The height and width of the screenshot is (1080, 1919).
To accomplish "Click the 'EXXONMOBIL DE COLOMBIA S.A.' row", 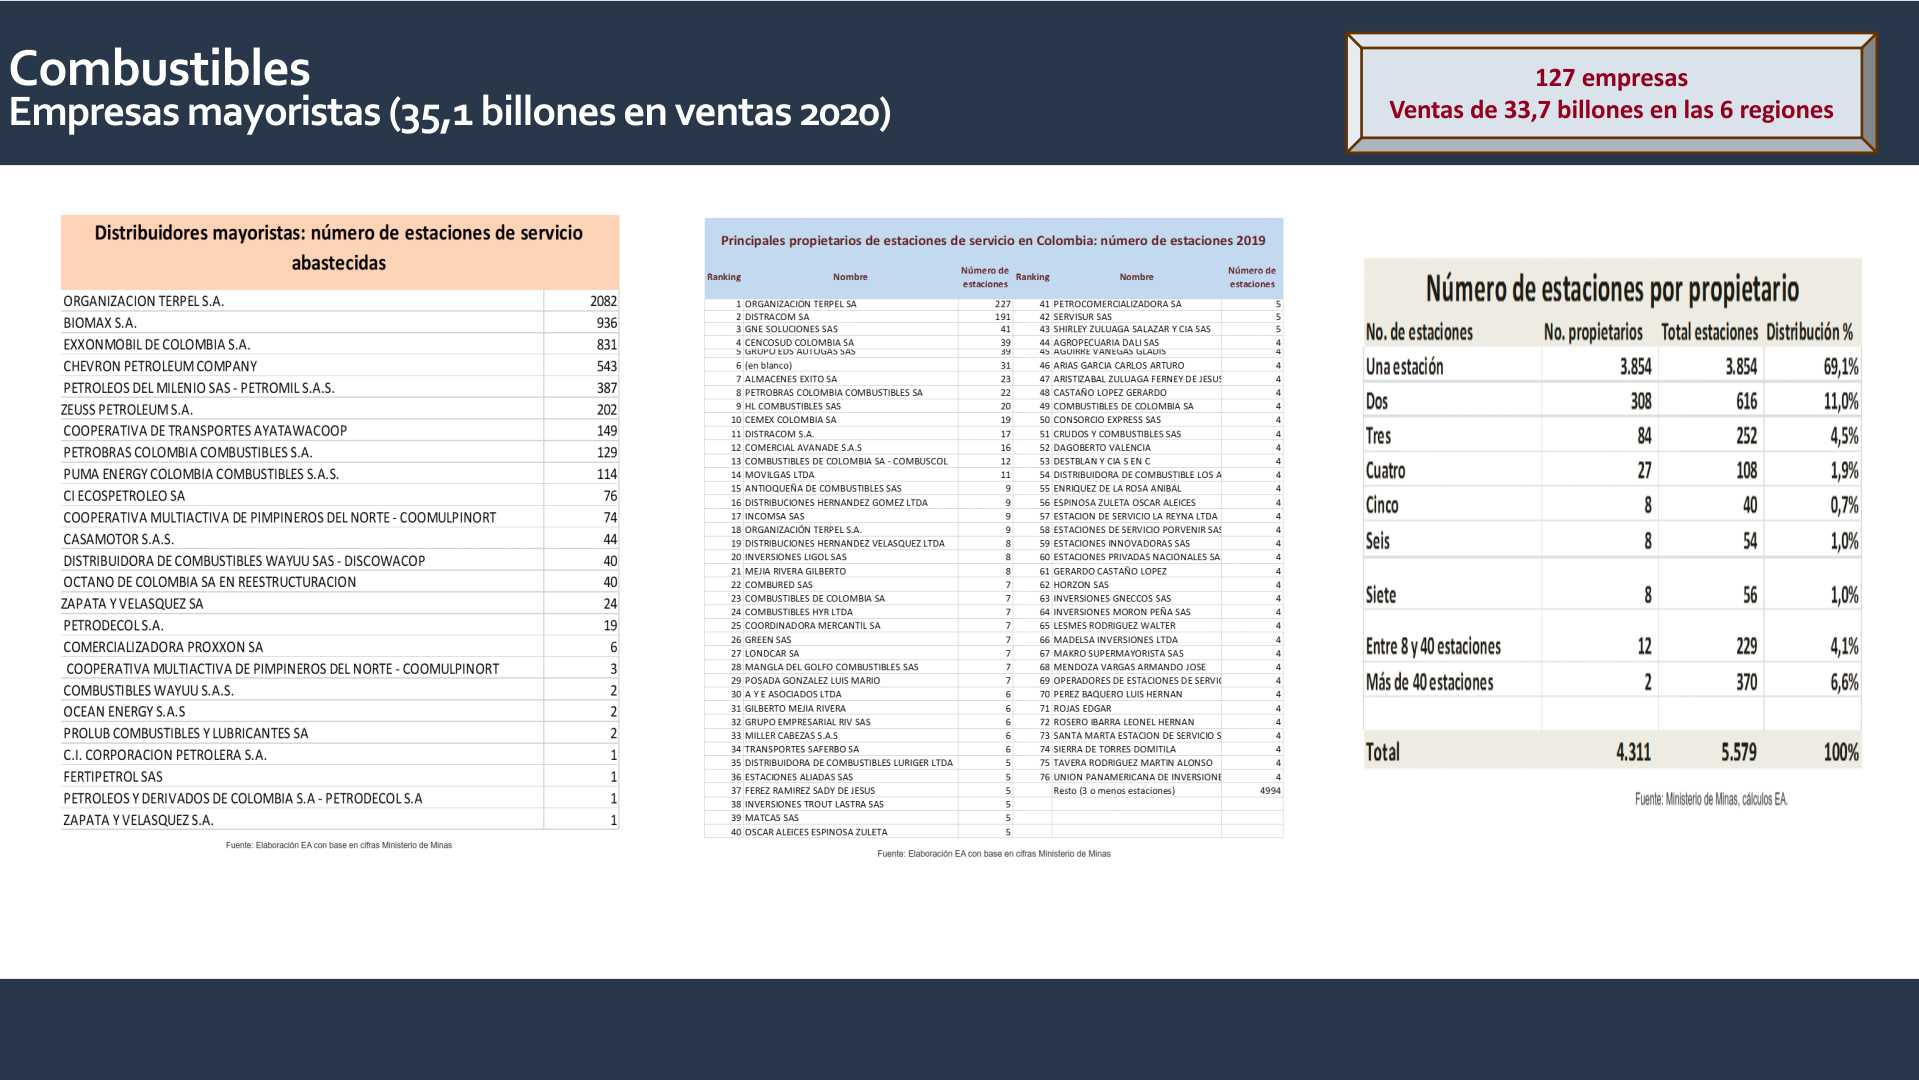I will pos(340,345).
